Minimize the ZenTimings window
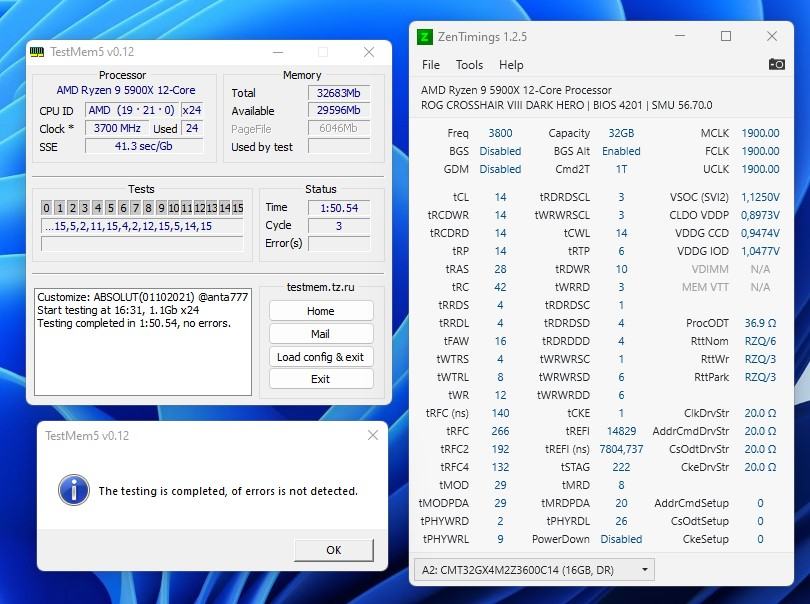 click(680, 36)
